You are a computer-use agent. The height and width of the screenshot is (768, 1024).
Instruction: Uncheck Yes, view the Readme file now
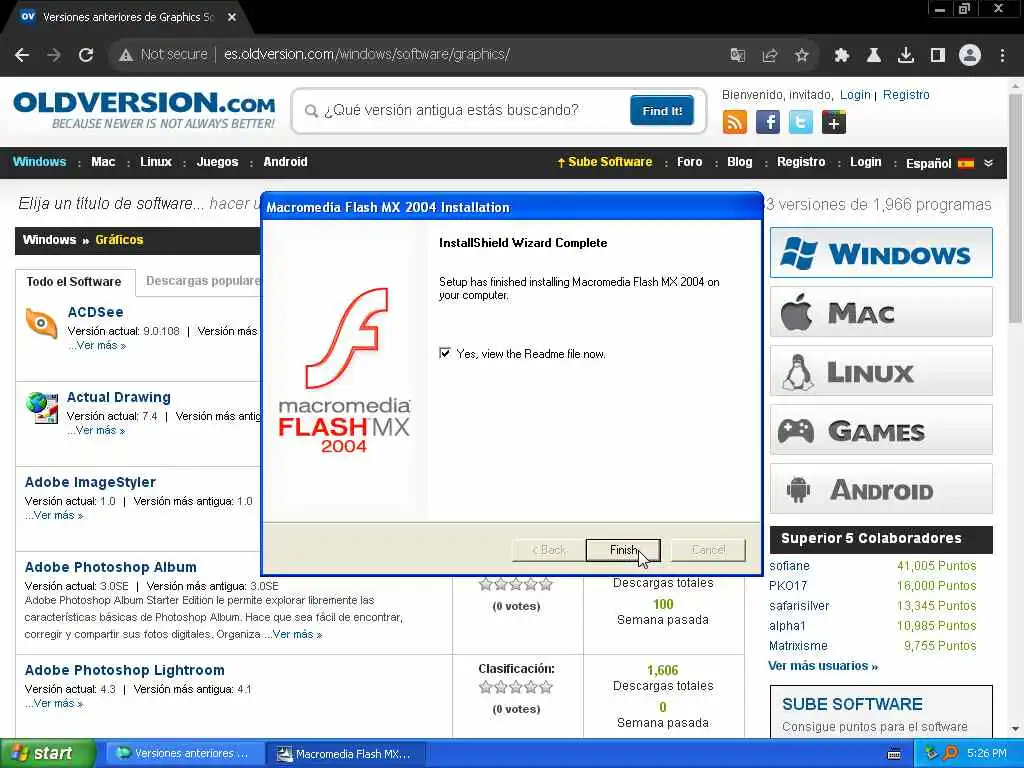pos(445,353)
